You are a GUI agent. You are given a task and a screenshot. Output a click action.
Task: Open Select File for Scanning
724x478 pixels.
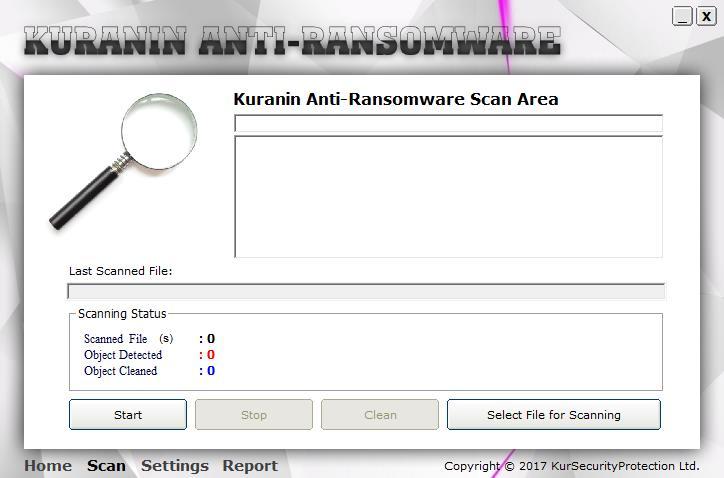(x=554, y=415)
